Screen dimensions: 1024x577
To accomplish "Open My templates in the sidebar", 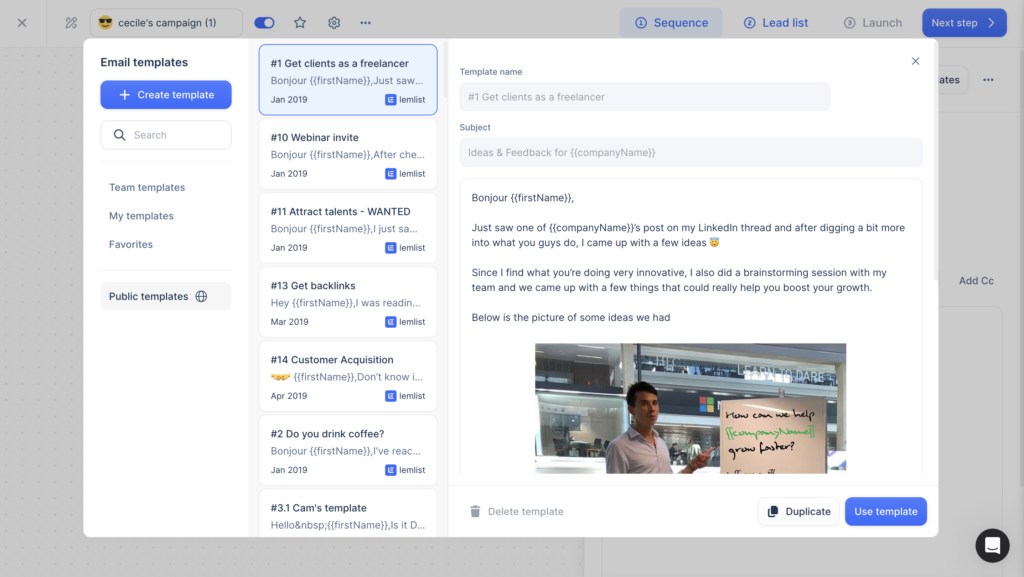I will click(141, 215).
